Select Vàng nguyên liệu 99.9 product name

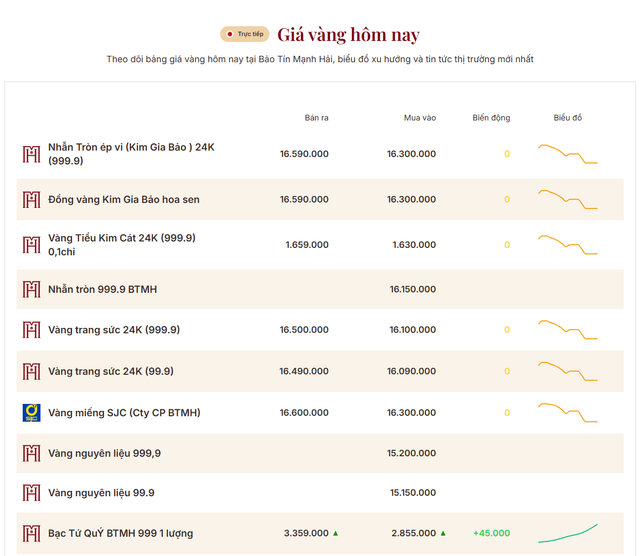[101, 493]
